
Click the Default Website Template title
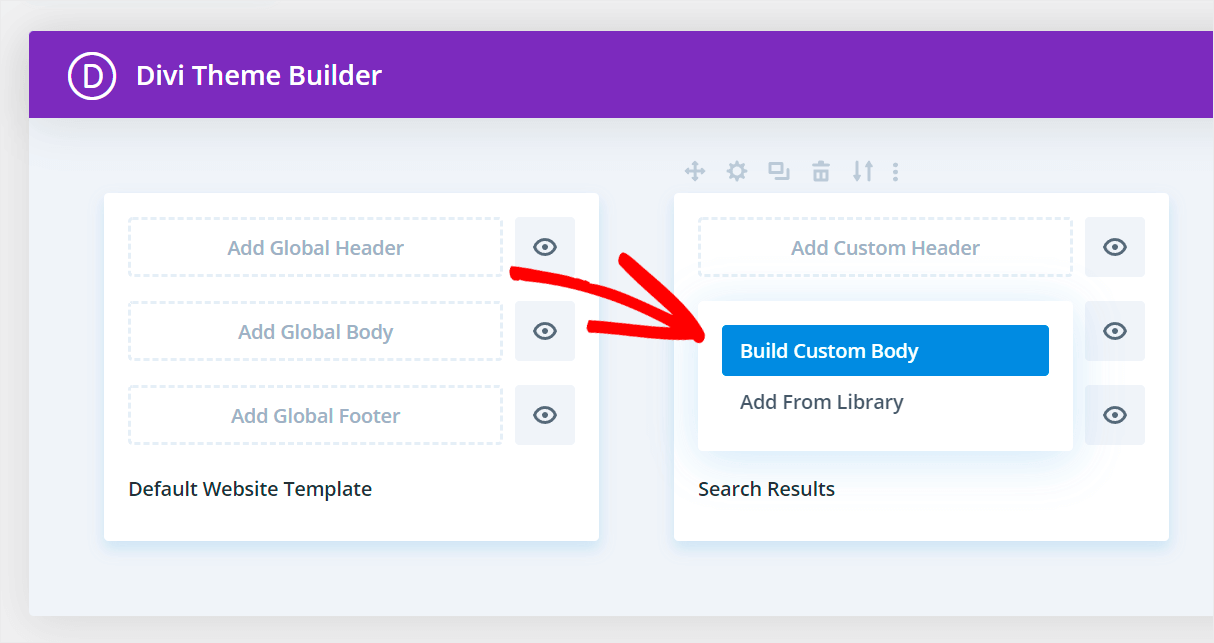pyautogui.click(x=250, y=489)
